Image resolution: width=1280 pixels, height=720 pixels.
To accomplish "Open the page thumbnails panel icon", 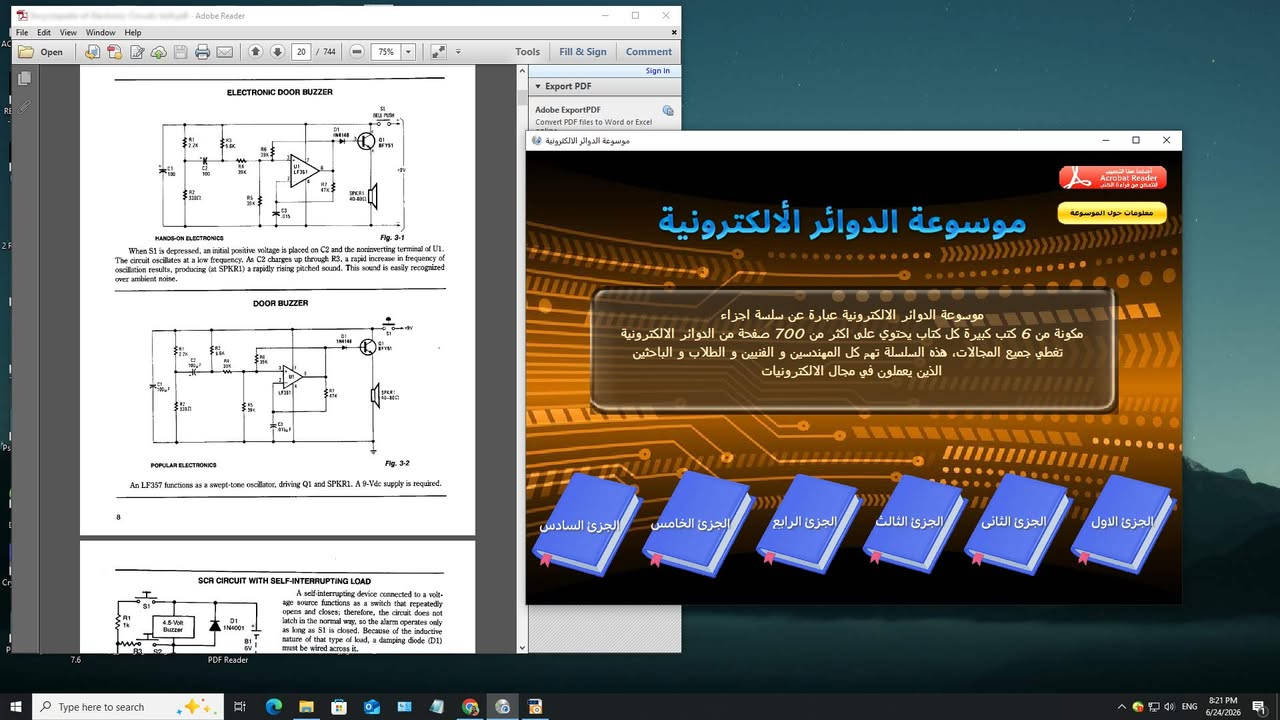I will click(24, 78).
